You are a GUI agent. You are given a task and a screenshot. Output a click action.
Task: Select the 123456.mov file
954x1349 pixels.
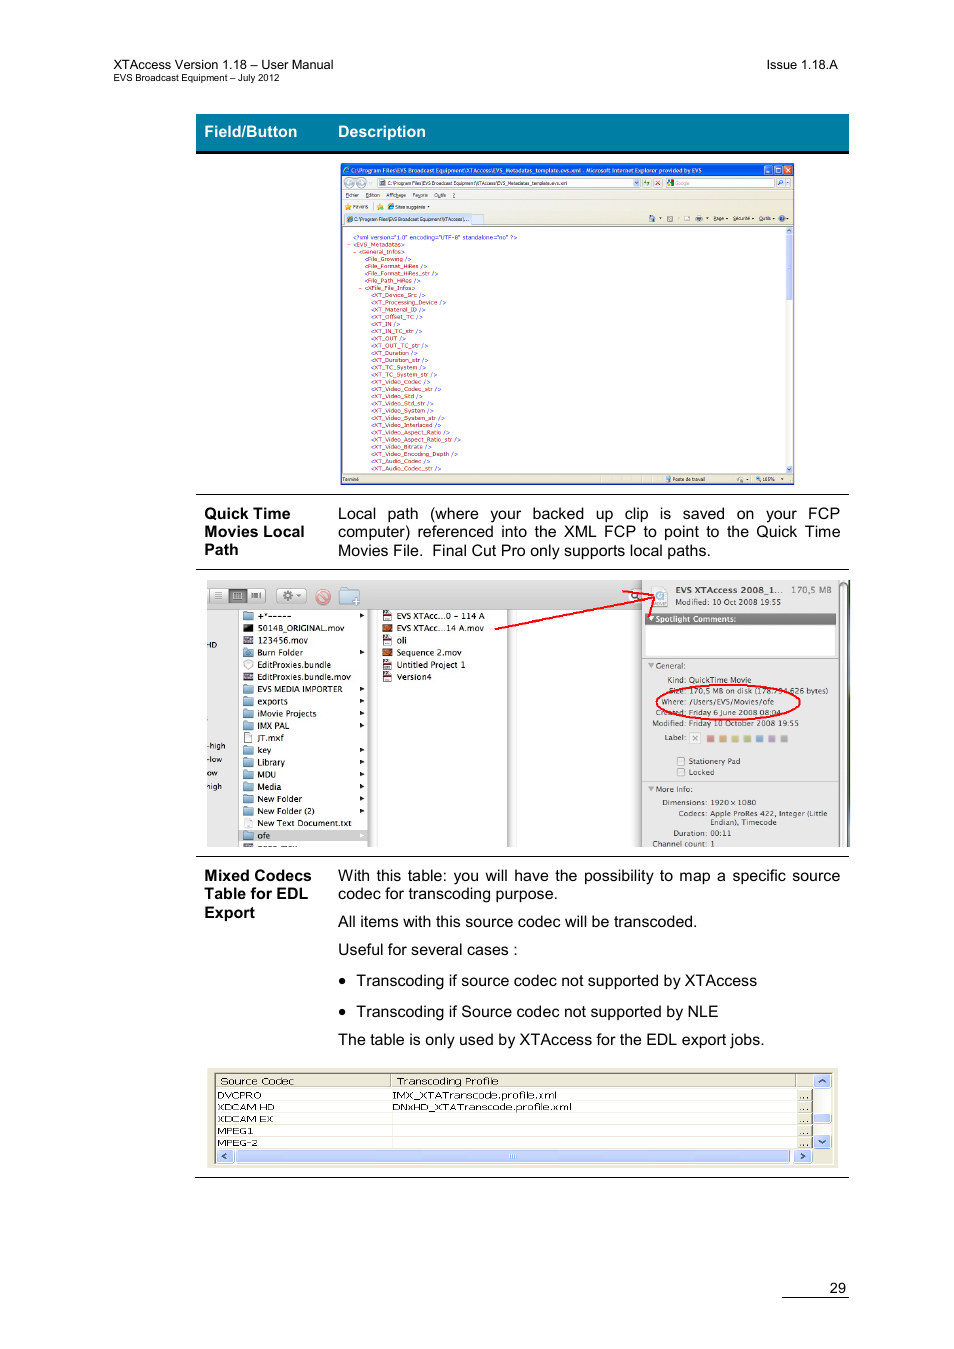[276, 641]
